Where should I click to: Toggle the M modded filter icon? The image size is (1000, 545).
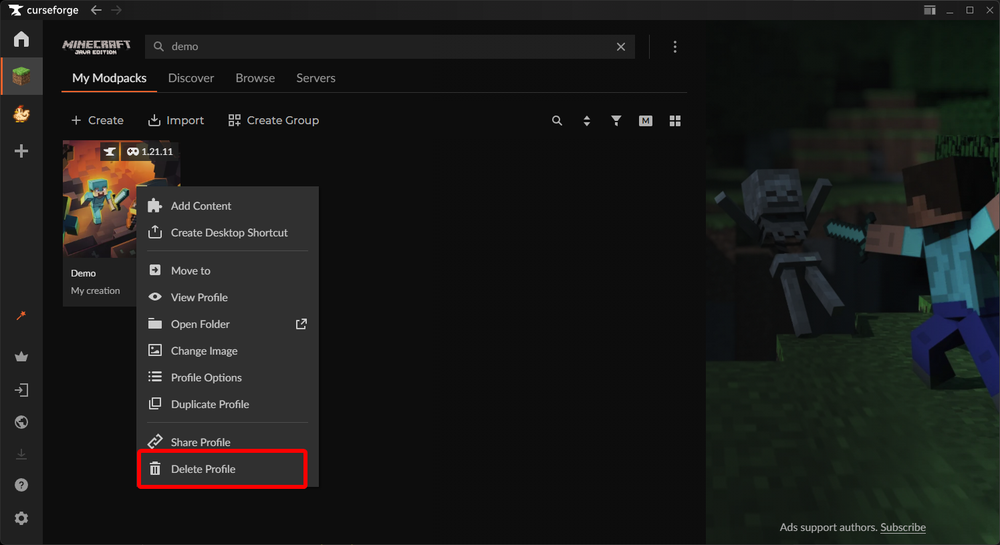tap(645, 120)
